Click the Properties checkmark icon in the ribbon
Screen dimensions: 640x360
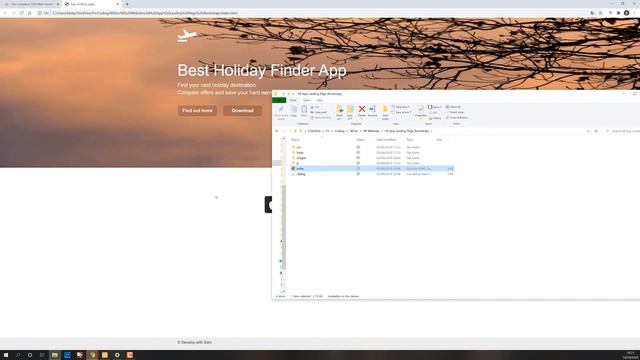420,109
